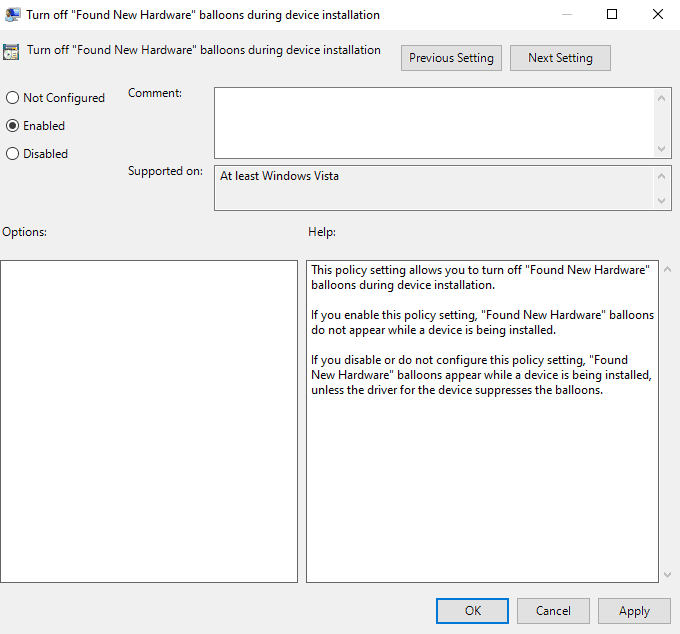
Task: Click the Comment box scroll up arrow
Action: tap(661, 98)
